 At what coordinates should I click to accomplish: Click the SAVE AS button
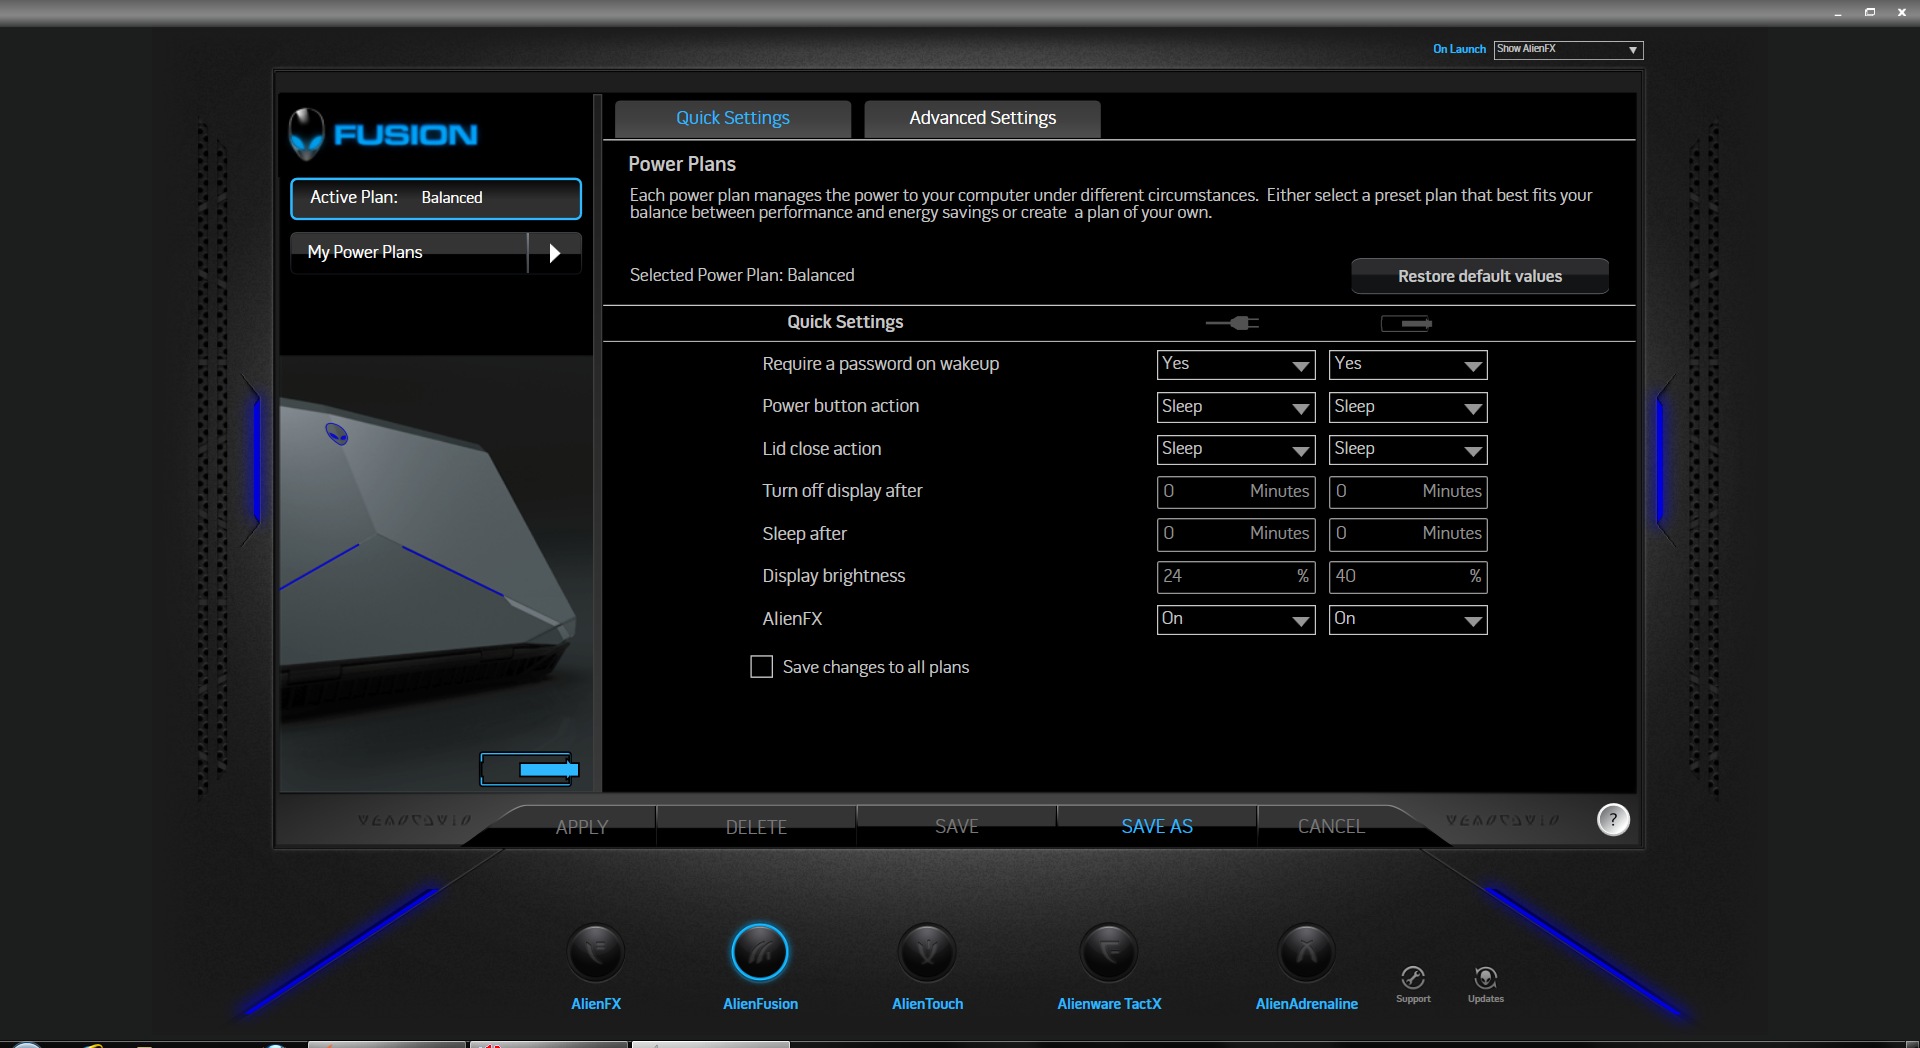(1156, 826)
